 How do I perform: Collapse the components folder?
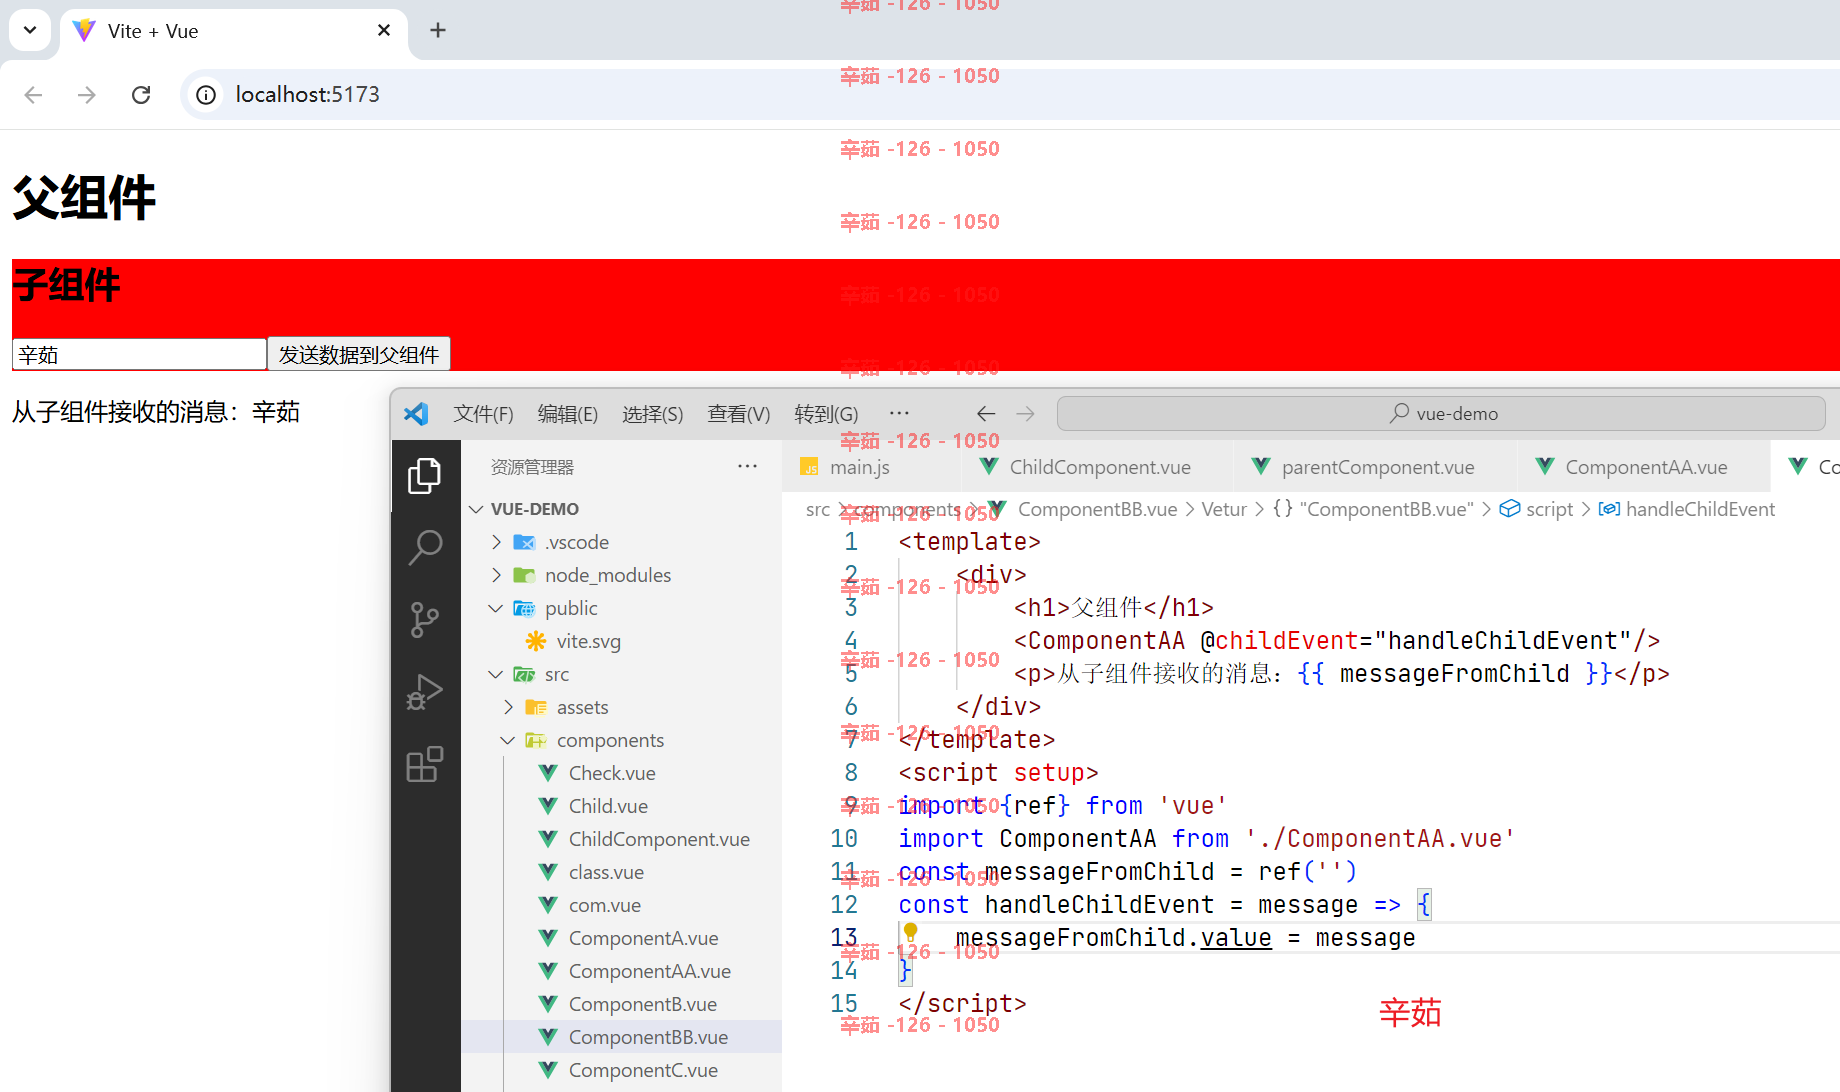(508, 740)
